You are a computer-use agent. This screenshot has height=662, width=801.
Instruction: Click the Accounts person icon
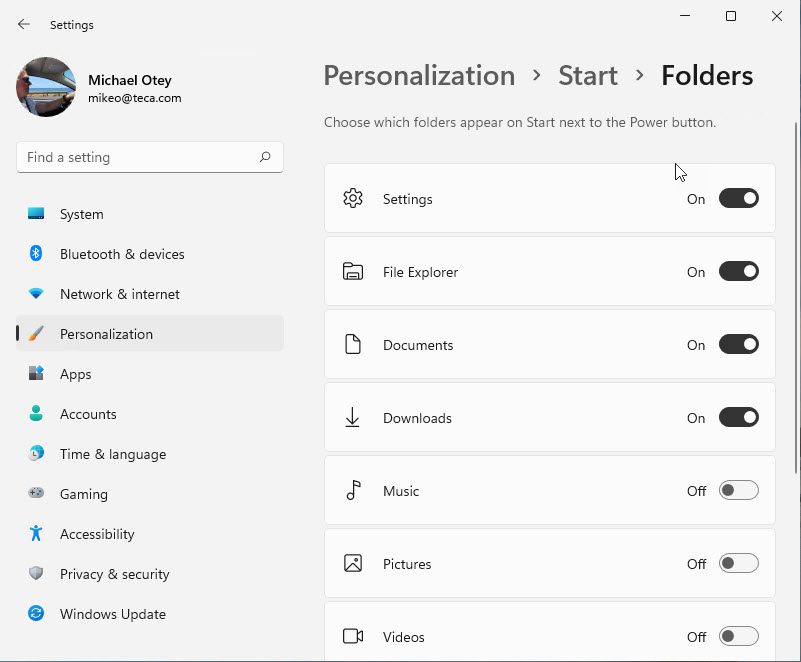[36, 413]
